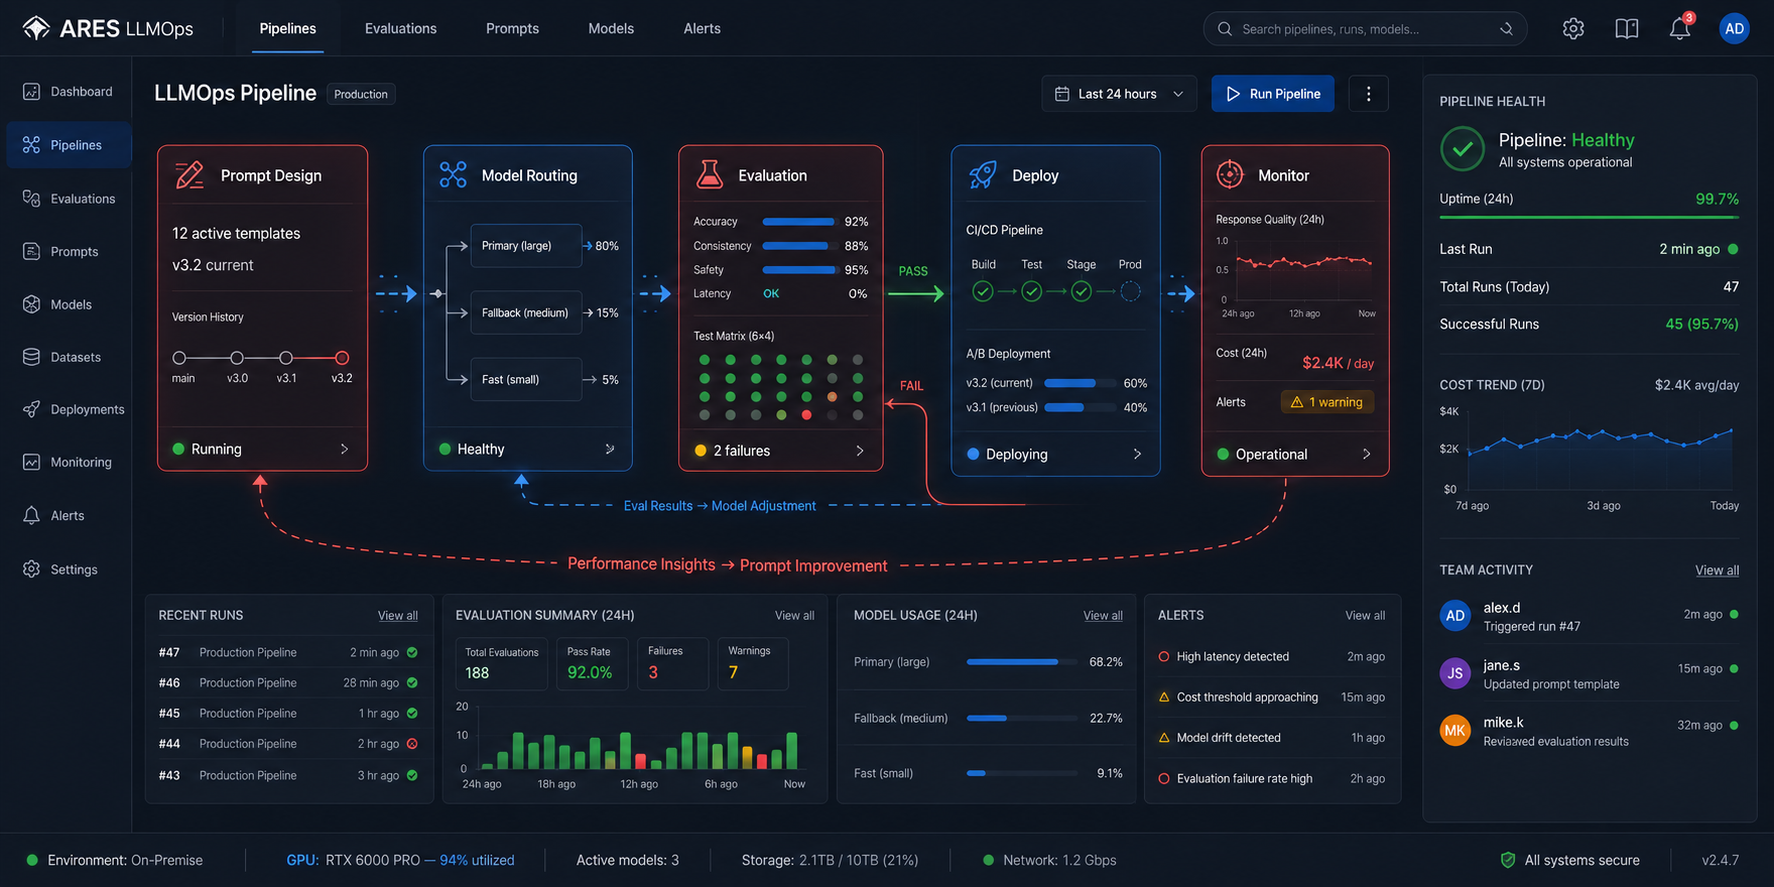The width and height of the screenshot is (1774, 887).
Task: Click the Prompt Design pencil icon
Action: (x=189, y=175)
